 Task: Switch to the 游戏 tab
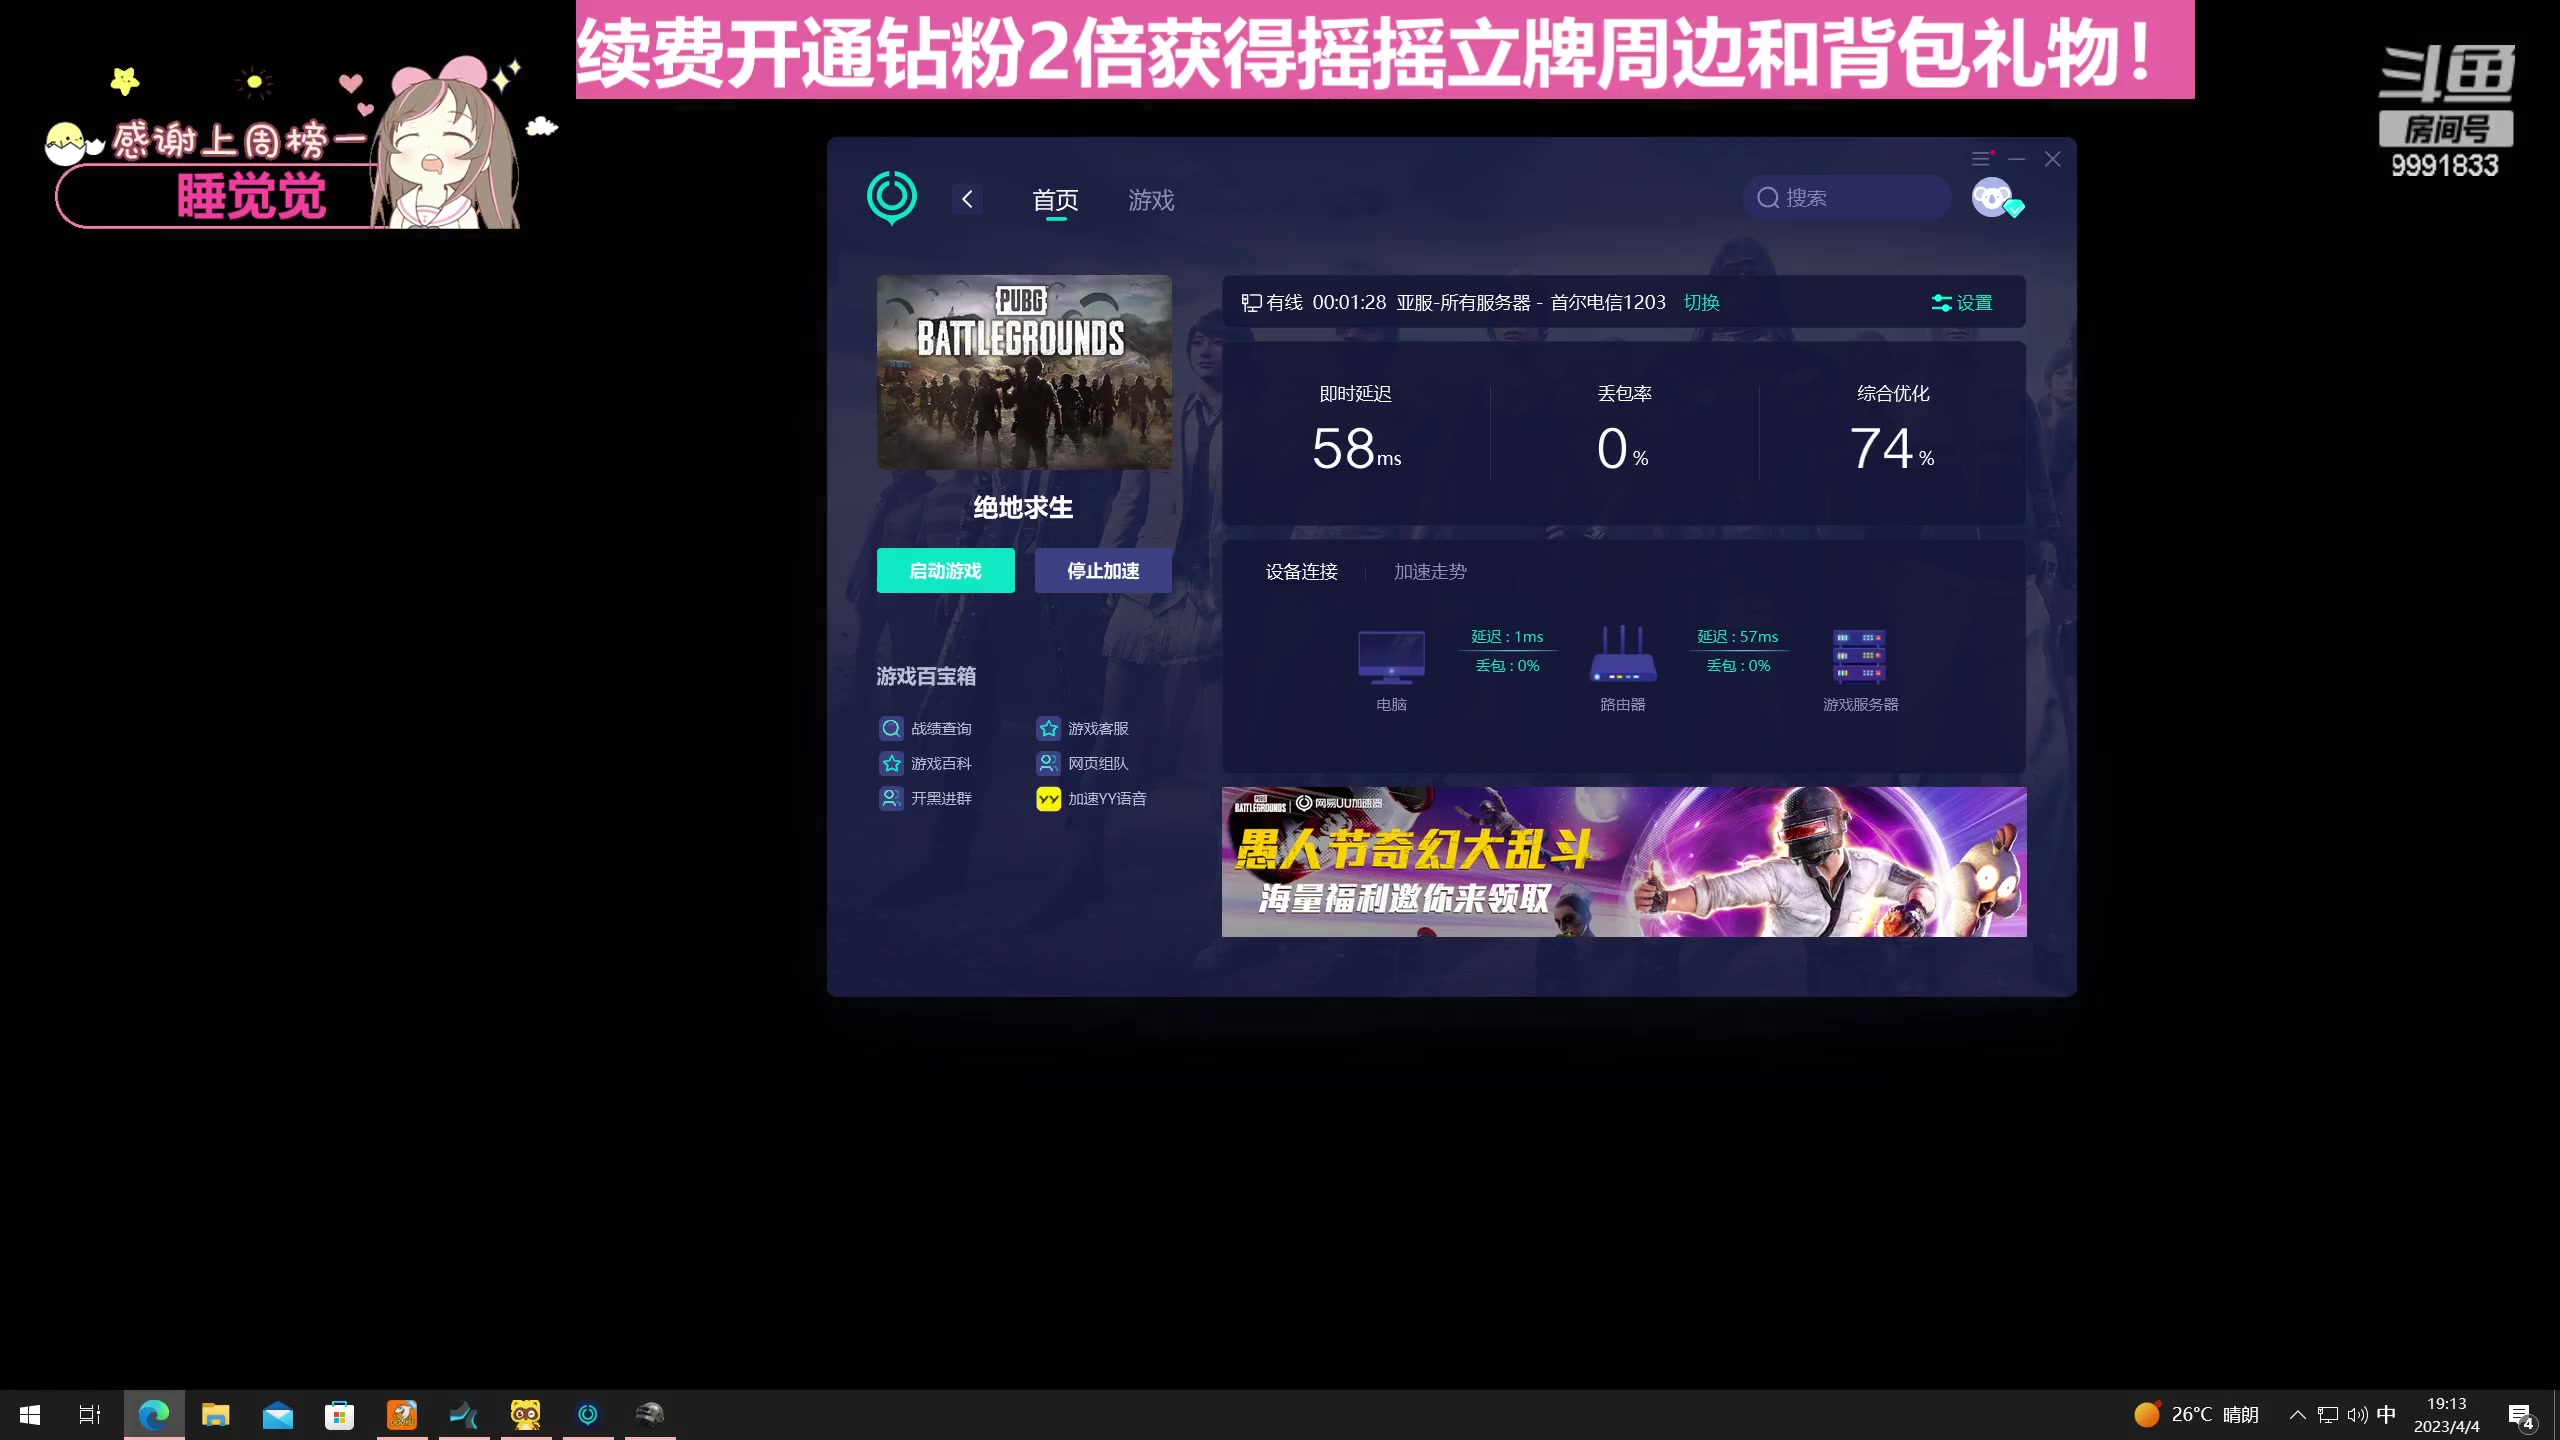1151,200
